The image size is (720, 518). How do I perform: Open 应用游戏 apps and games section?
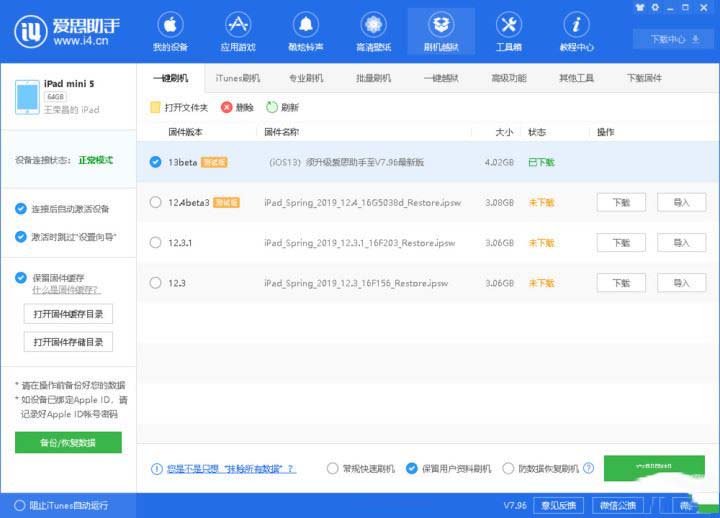tap(238, 31)
